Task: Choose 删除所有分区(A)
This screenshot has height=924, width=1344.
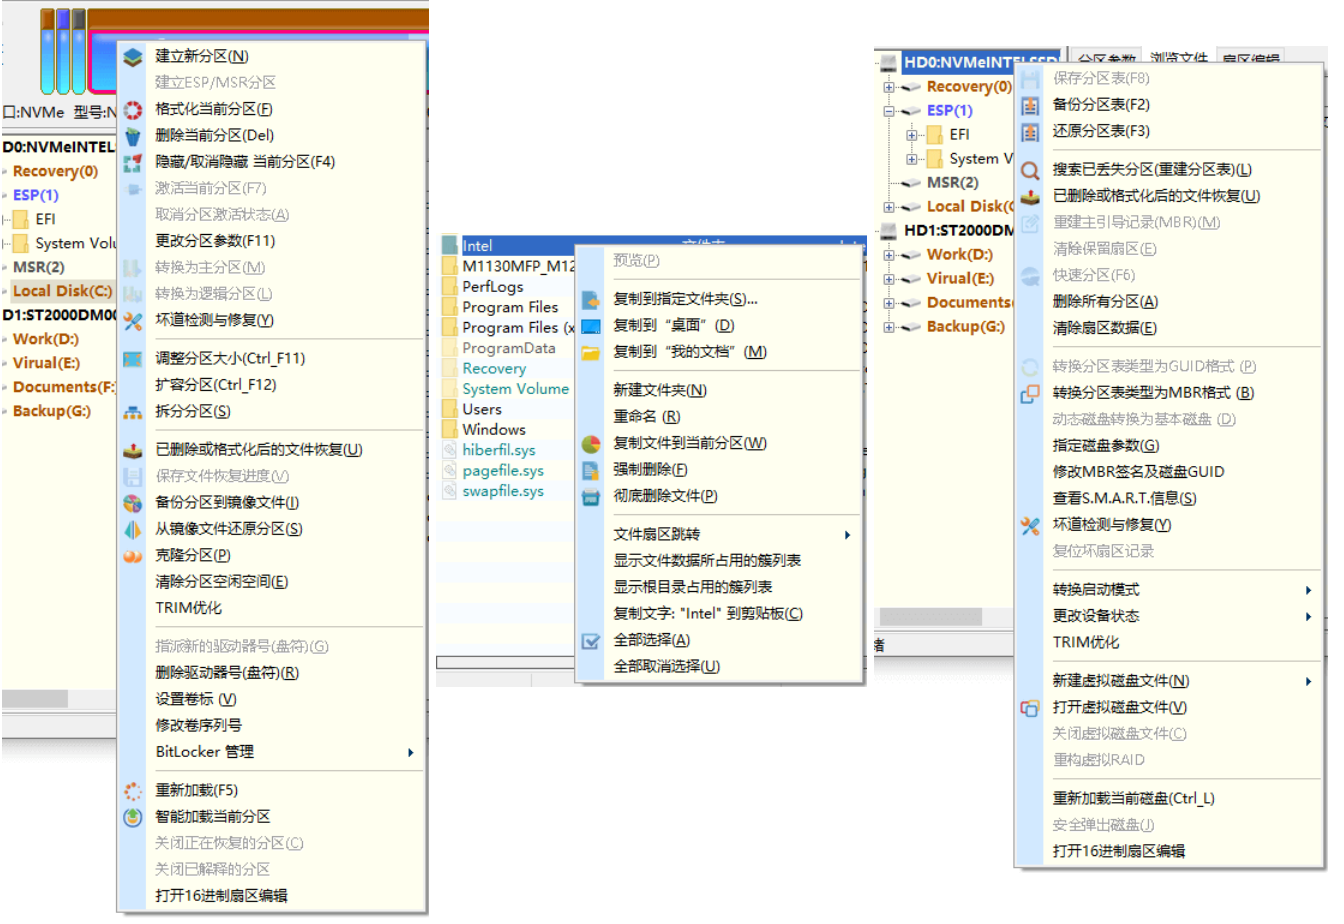Action: click(1105, 302)
